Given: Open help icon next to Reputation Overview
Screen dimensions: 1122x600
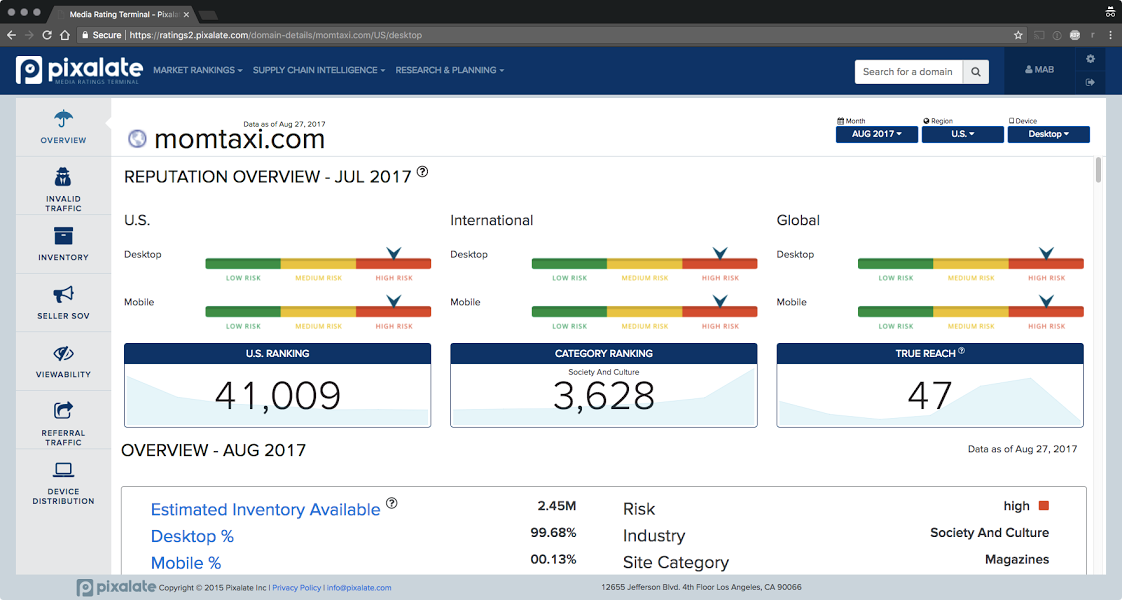Looking at the screenshot, I should 422,172.
